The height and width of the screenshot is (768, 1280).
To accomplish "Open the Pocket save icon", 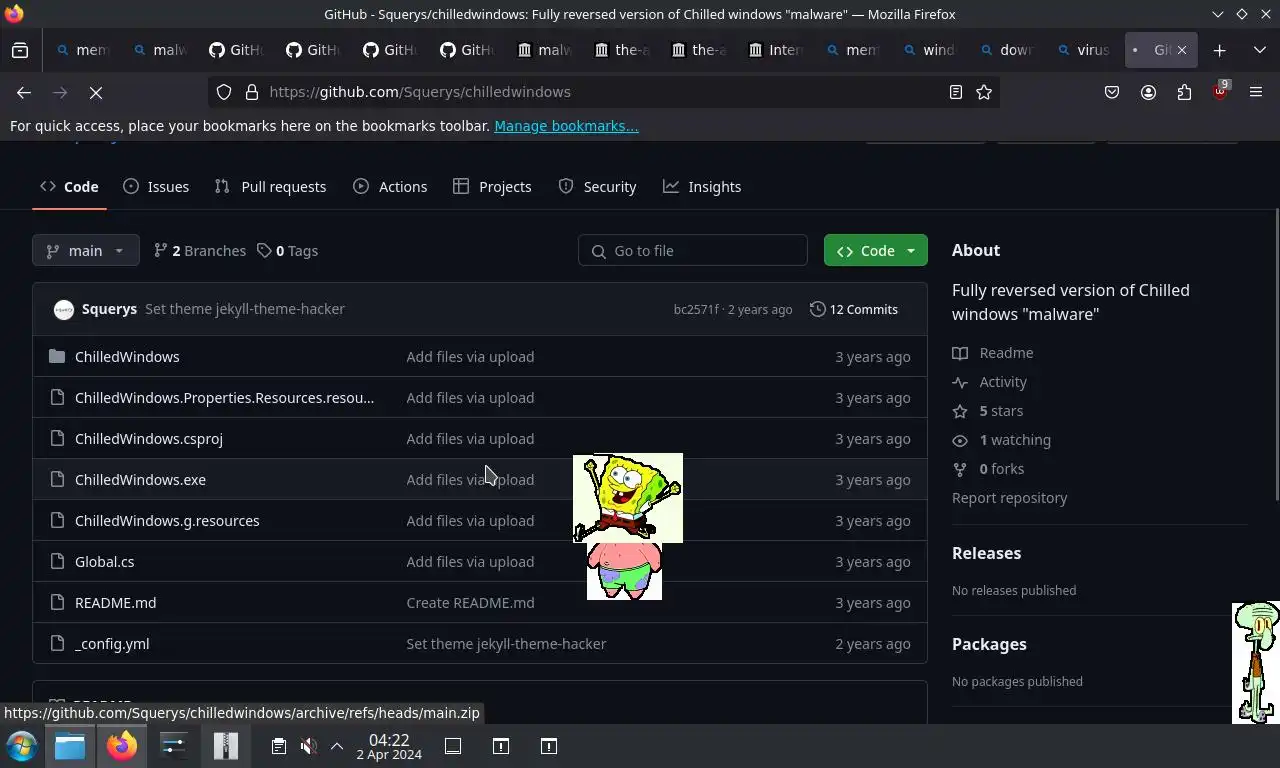I will tap(1112, 92).
